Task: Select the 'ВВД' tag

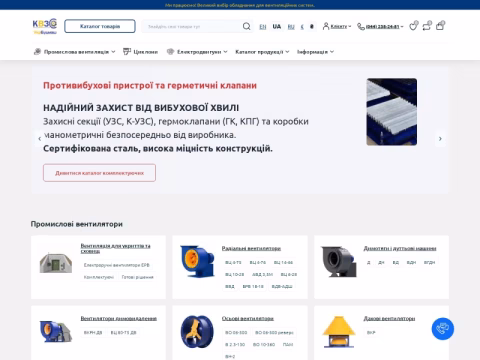Action: [x=230, y=286]
